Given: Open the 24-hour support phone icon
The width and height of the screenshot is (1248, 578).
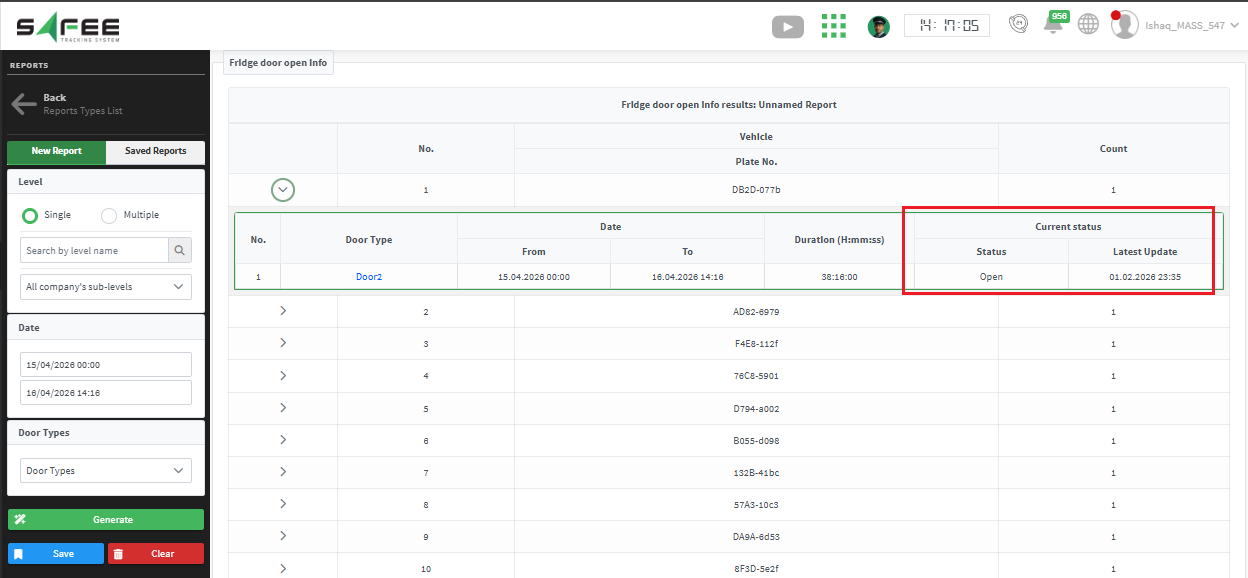Looking at the screenshot, I should pyautogui.click(x=1018, y=24).
